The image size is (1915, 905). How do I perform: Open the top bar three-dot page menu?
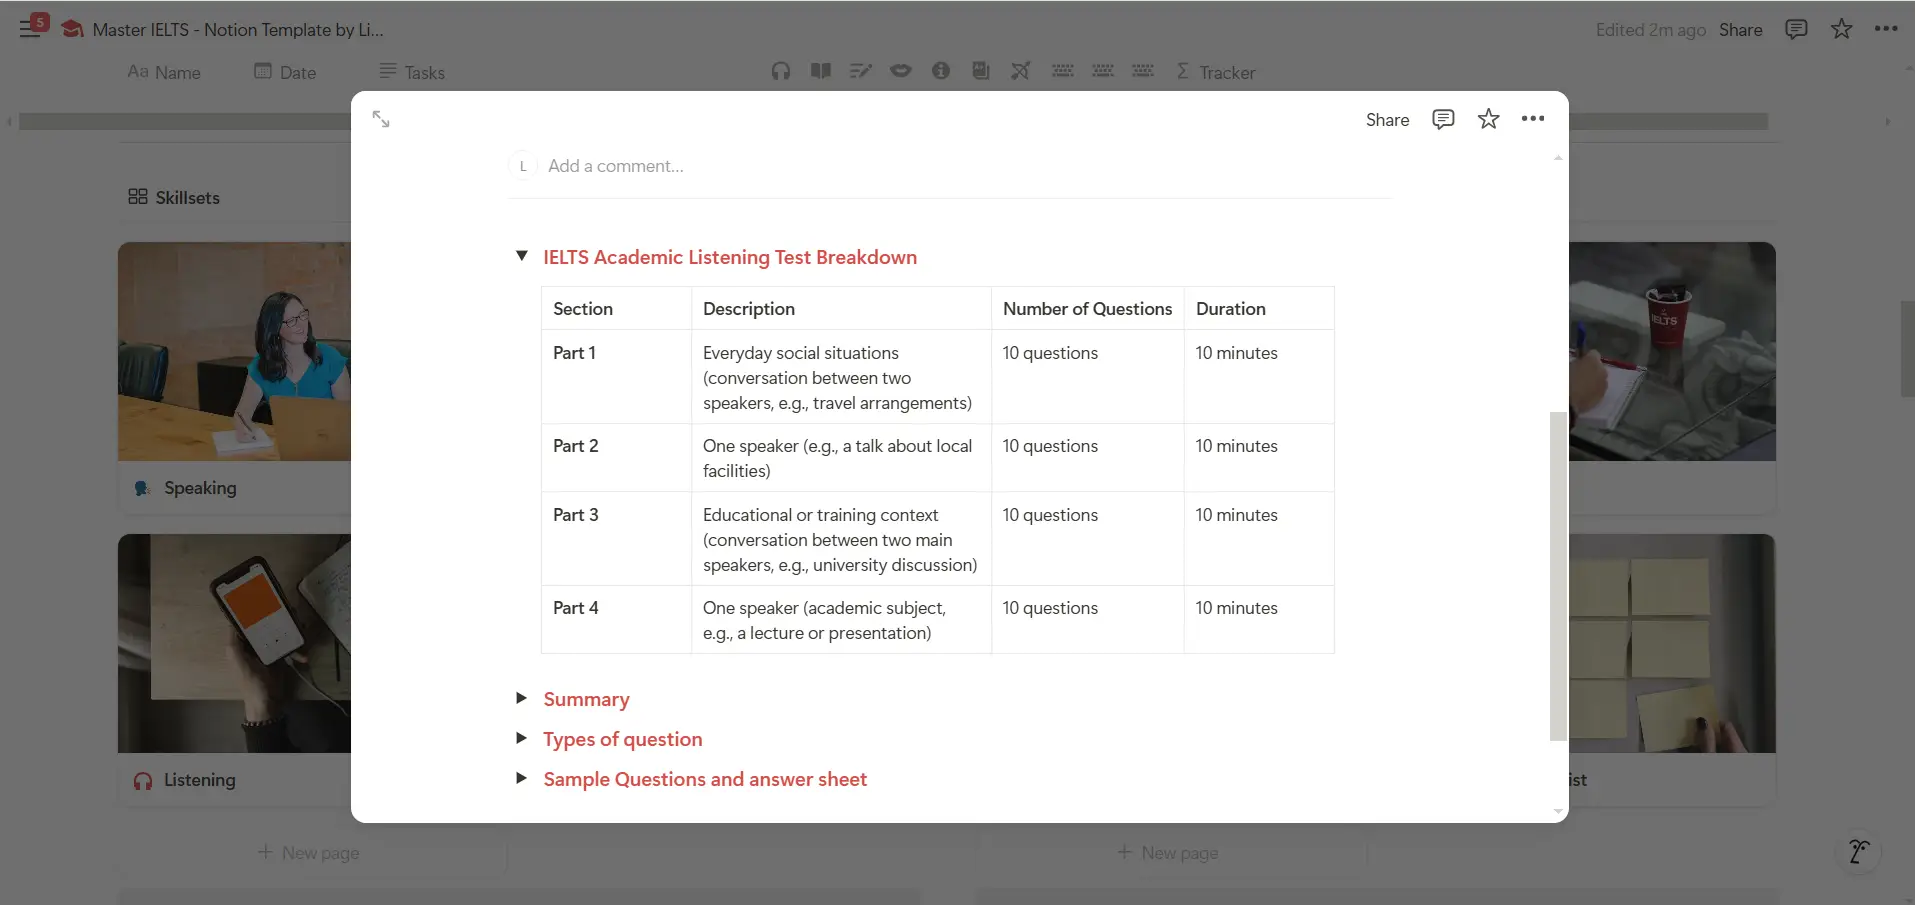pyautogui.click(x=1886, y=29)
